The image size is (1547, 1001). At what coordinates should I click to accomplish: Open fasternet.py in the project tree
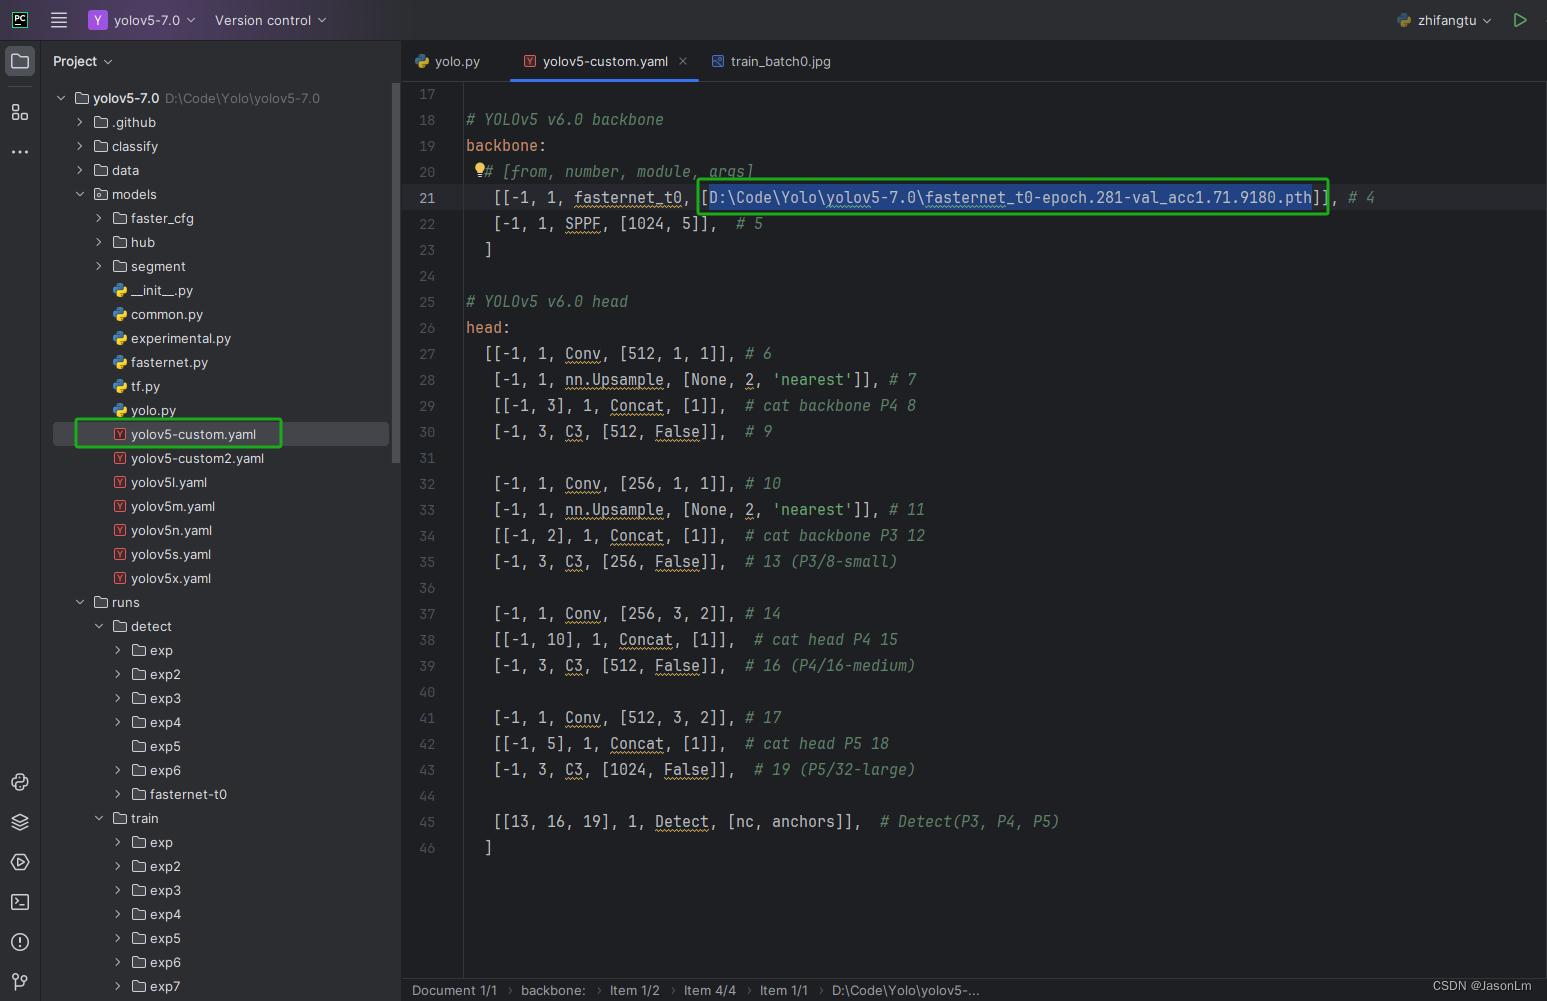click(x=169, y=362)
